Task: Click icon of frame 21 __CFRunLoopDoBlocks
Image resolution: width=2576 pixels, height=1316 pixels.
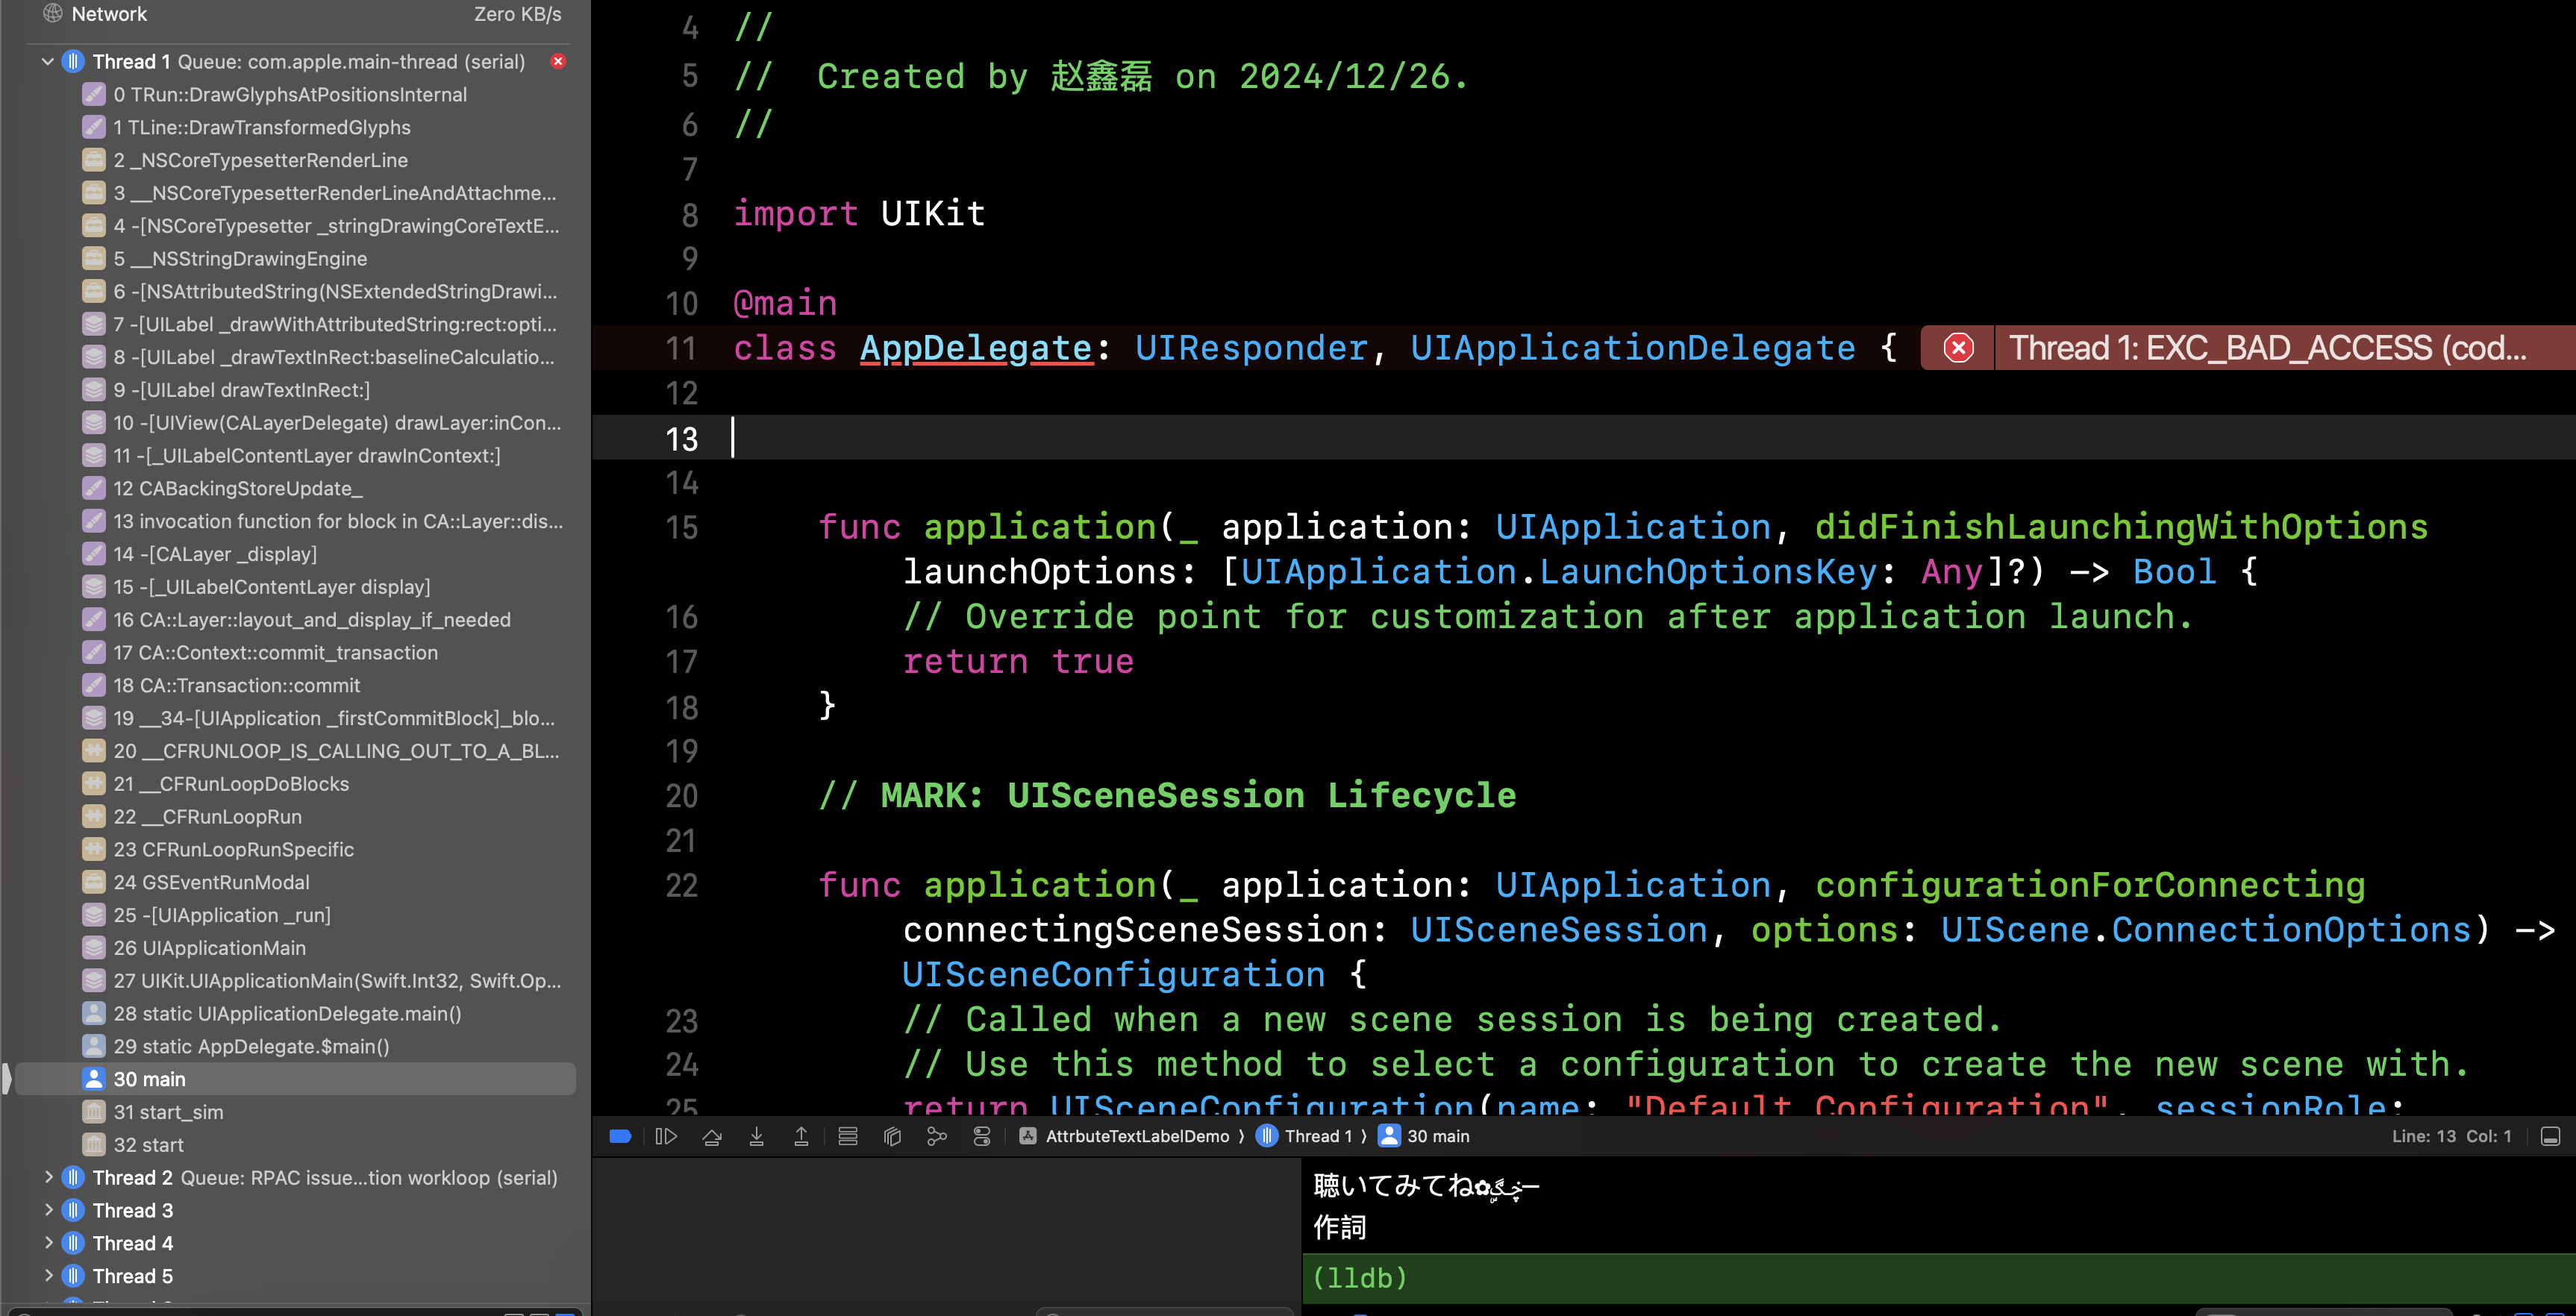Action: 93,784
